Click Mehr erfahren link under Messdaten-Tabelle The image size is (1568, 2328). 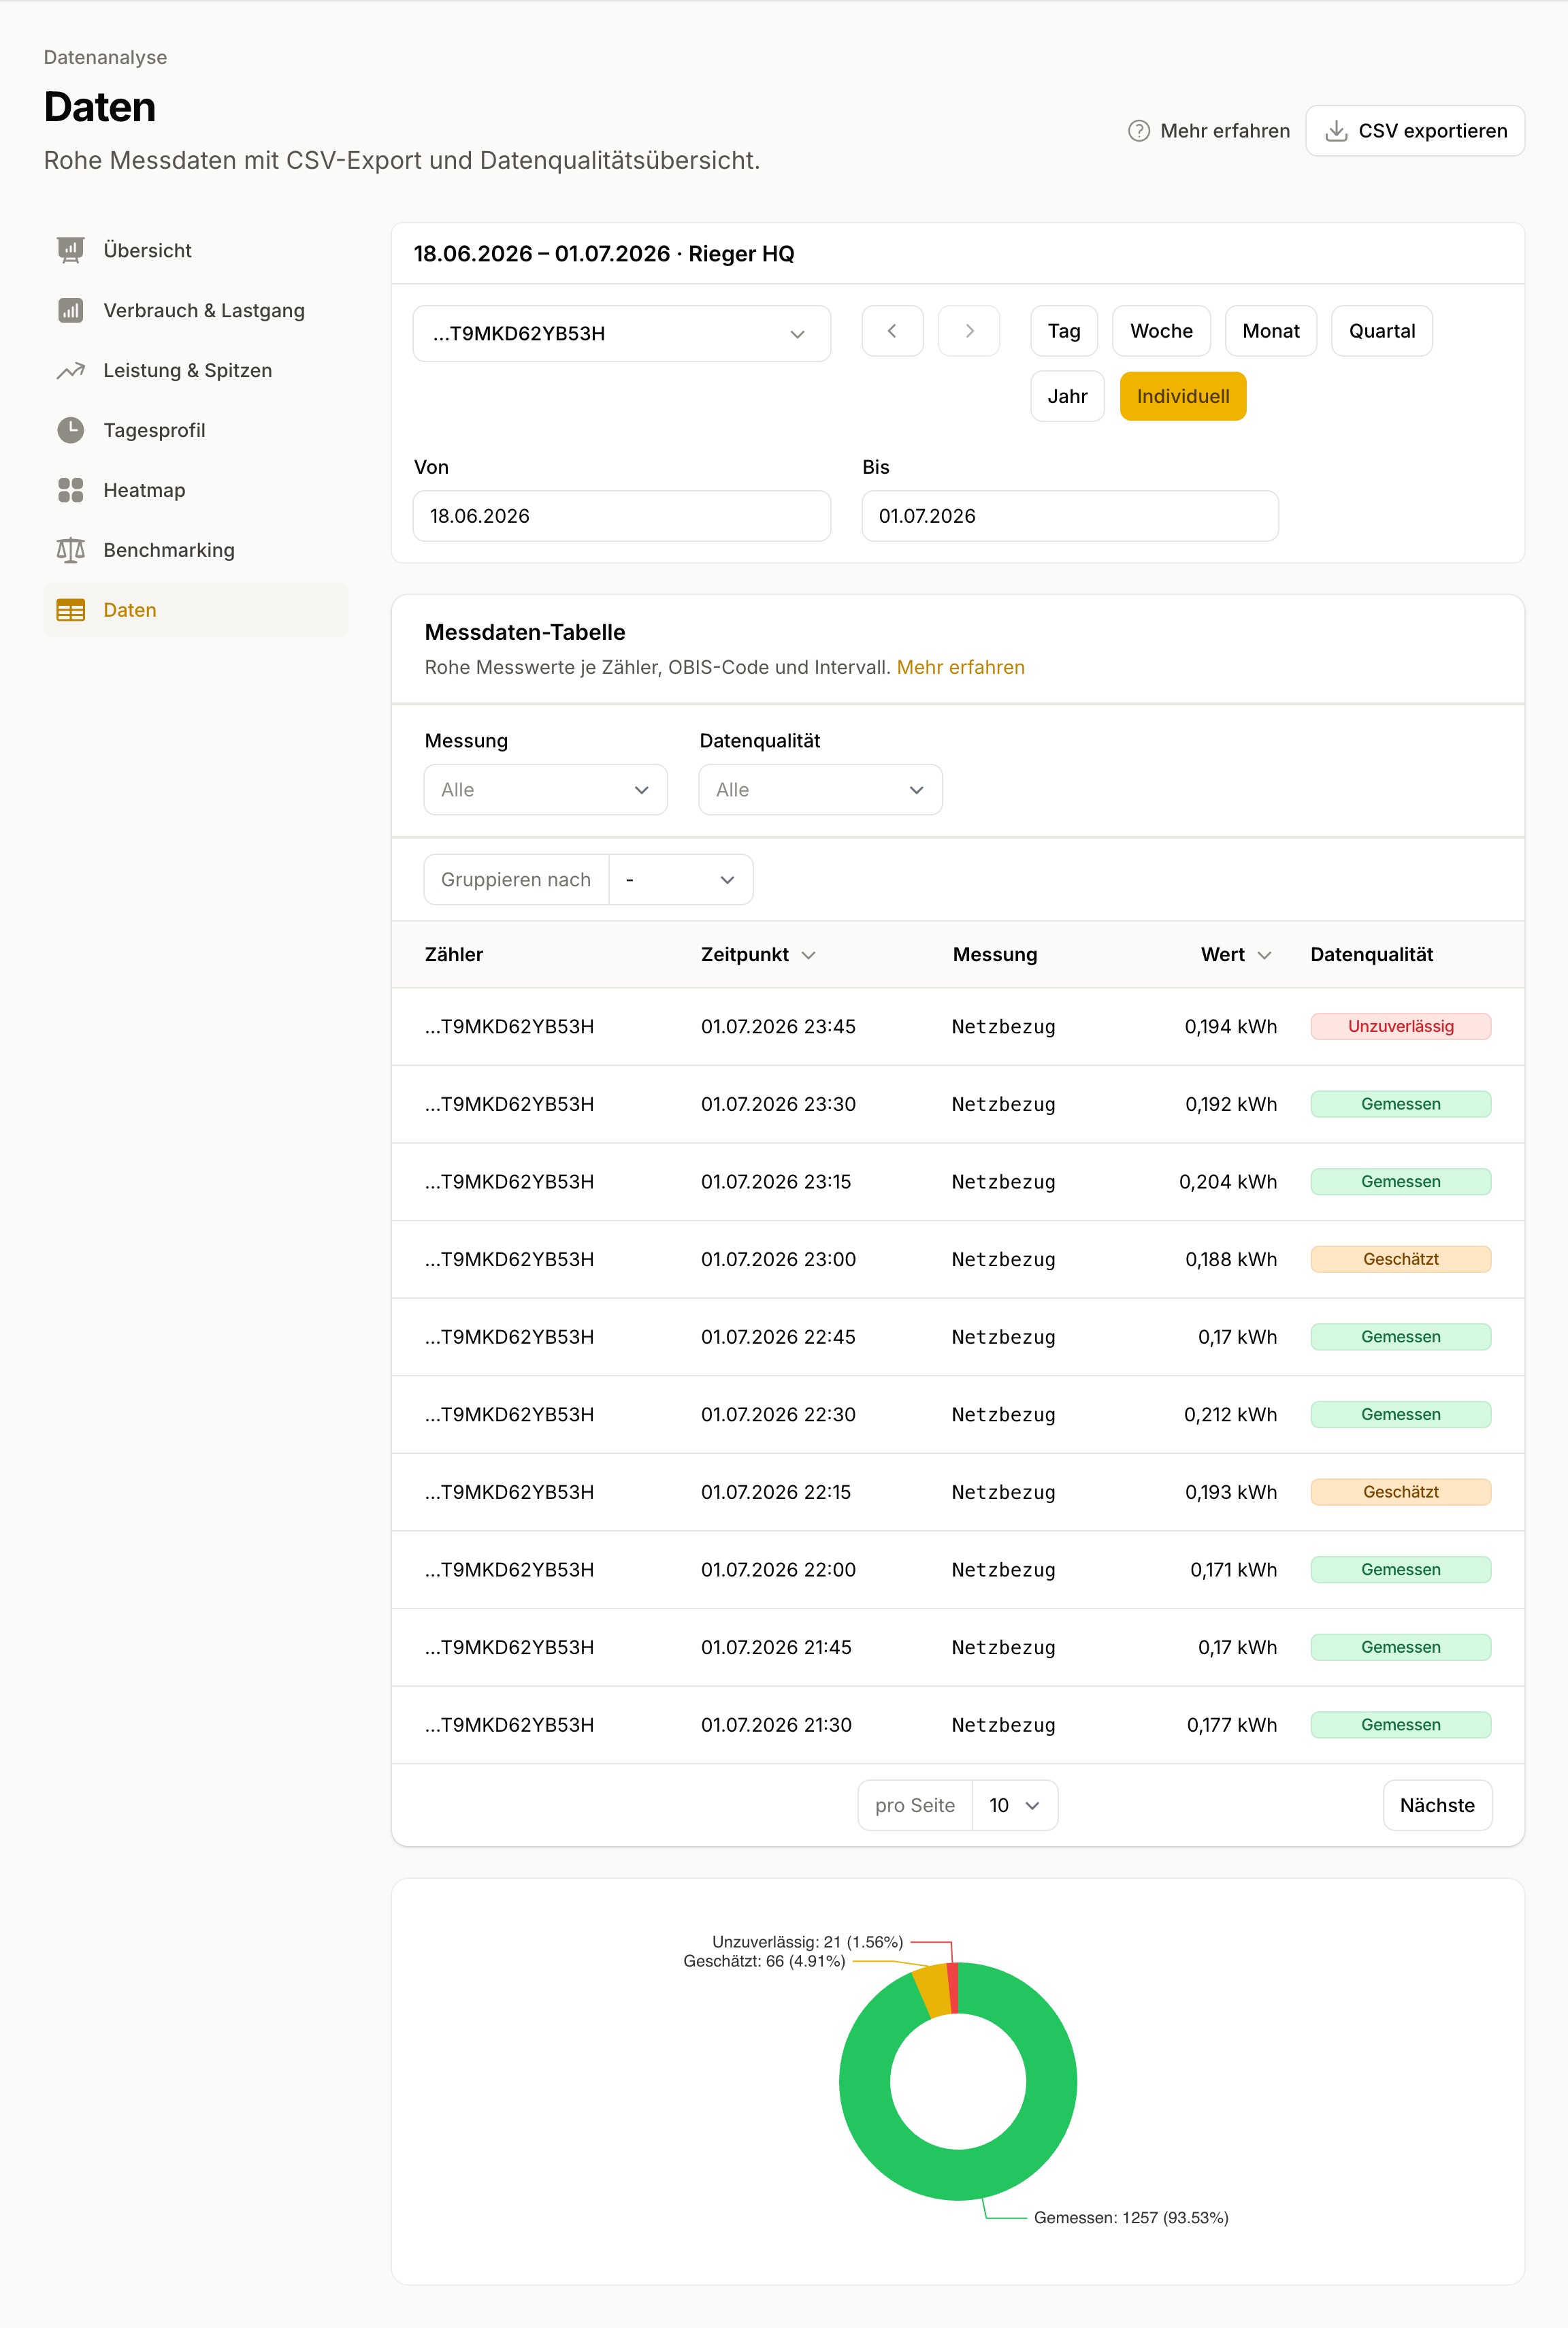(960, 667)
